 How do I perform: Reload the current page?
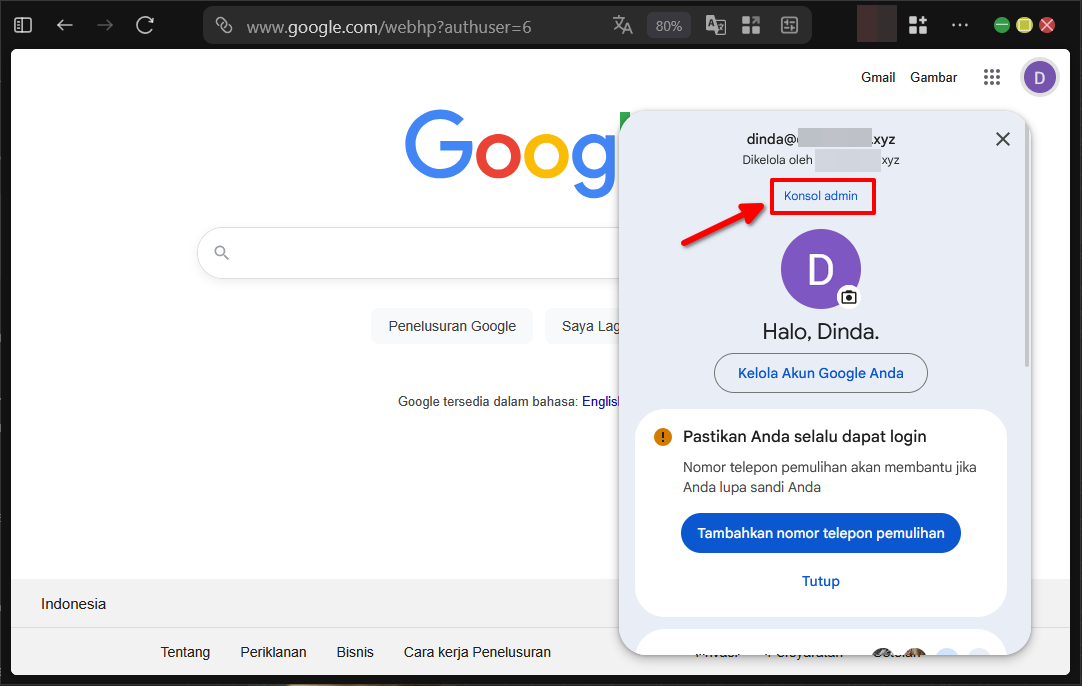(x=144, y=24)
